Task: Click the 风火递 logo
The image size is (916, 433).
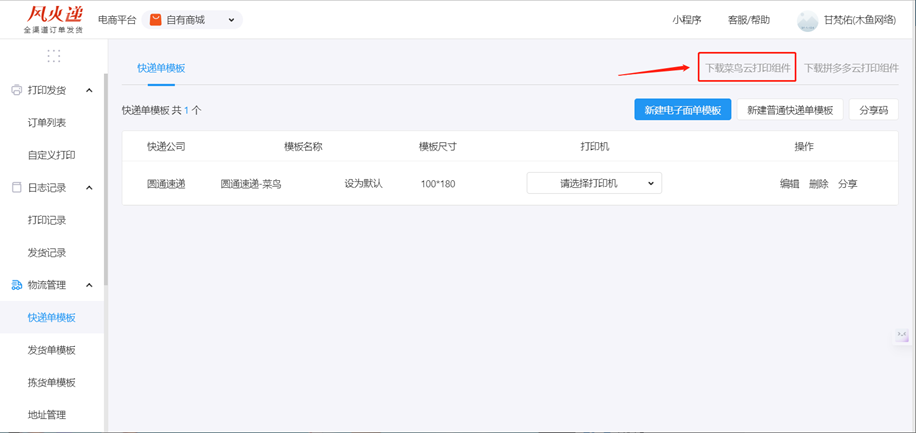Action: (x=54, y=20)
